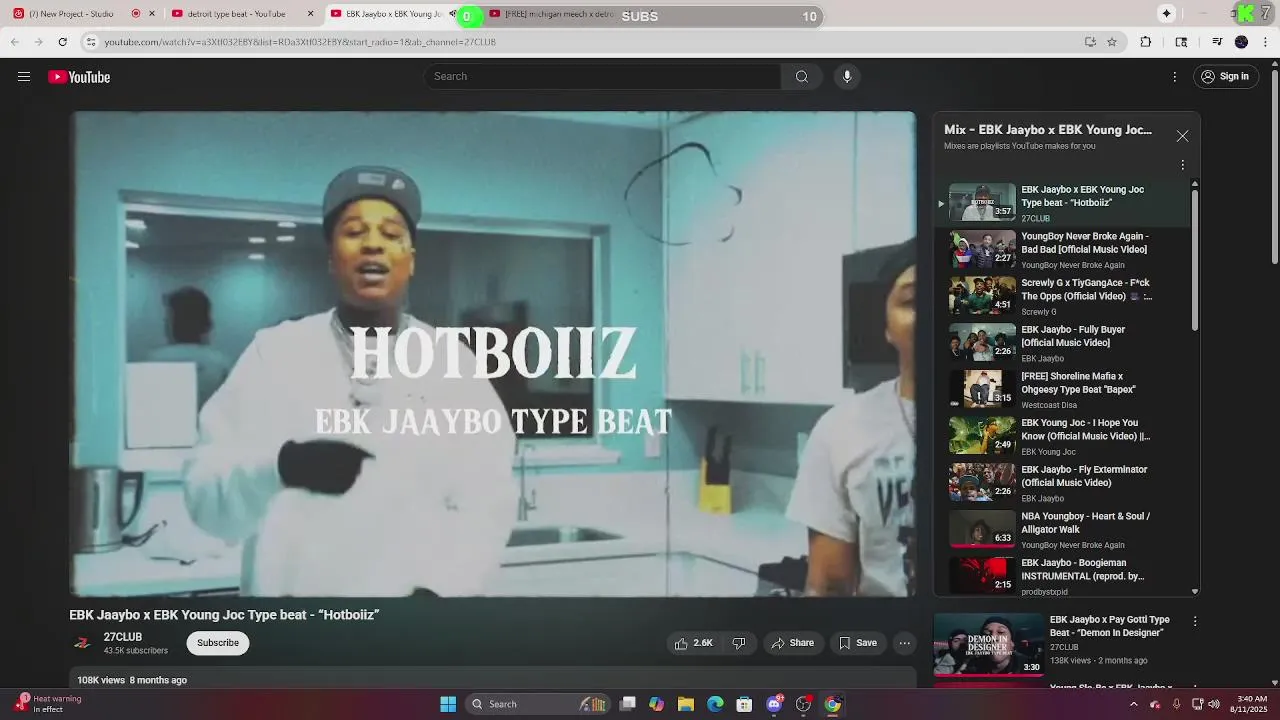Reload the page in Chrome
The height and width of the screenshot is (720, 1280).
(62, 42)
